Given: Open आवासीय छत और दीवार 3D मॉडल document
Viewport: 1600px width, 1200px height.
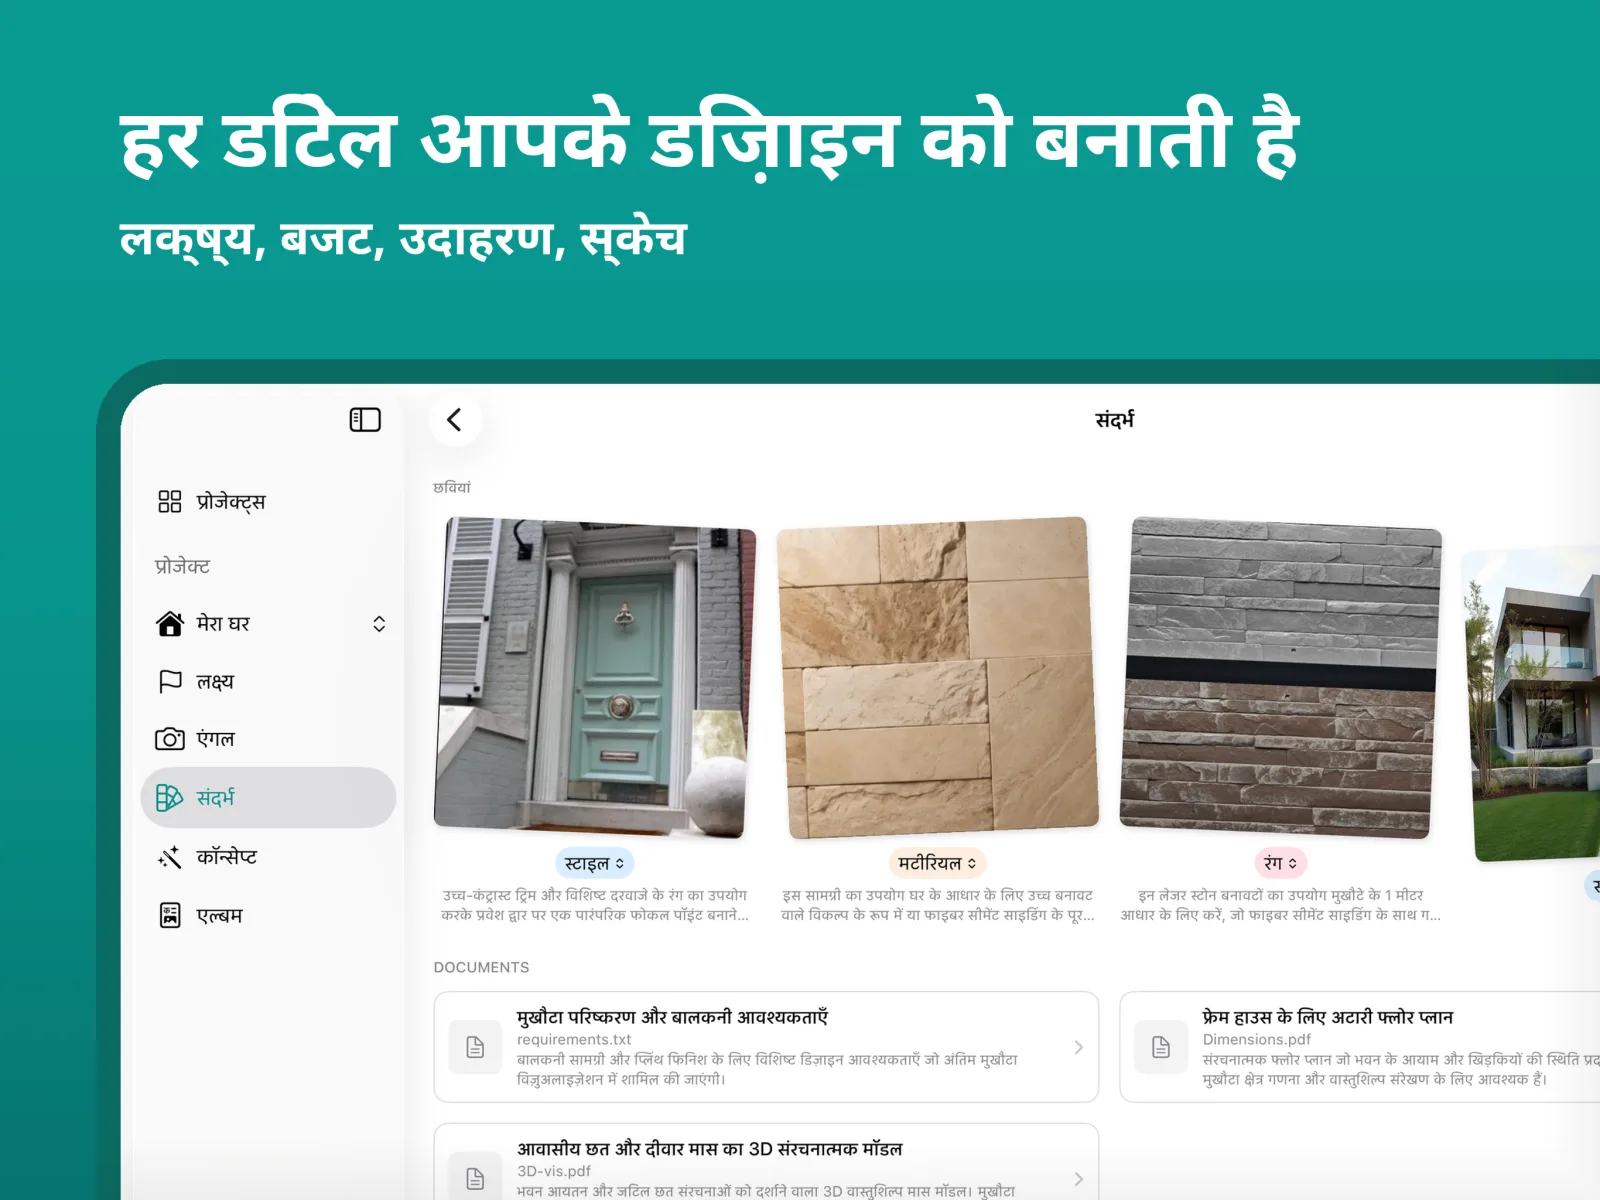Looking at the screenshot, I should 766,1163.
